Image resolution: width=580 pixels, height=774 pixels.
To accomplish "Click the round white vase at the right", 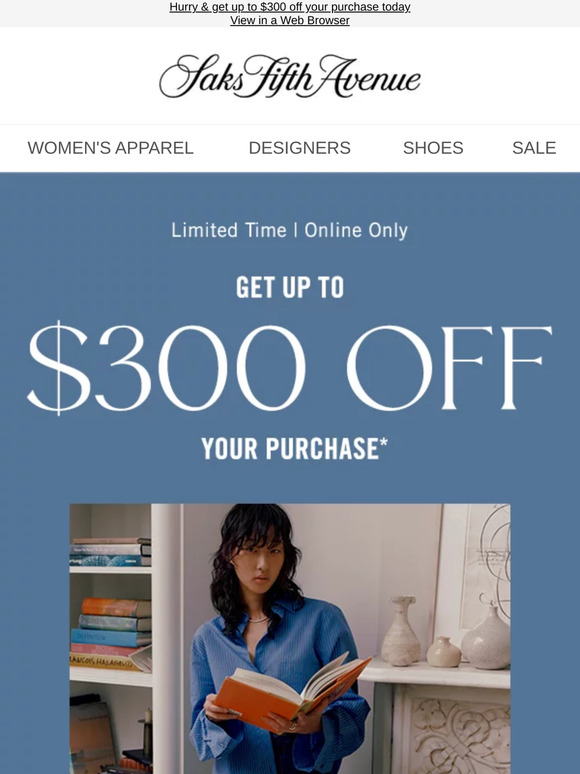I will tap(486, 638).
